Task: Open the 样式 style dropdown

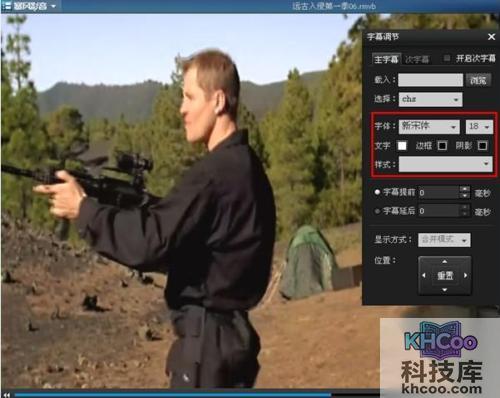Action: (445, 164)
